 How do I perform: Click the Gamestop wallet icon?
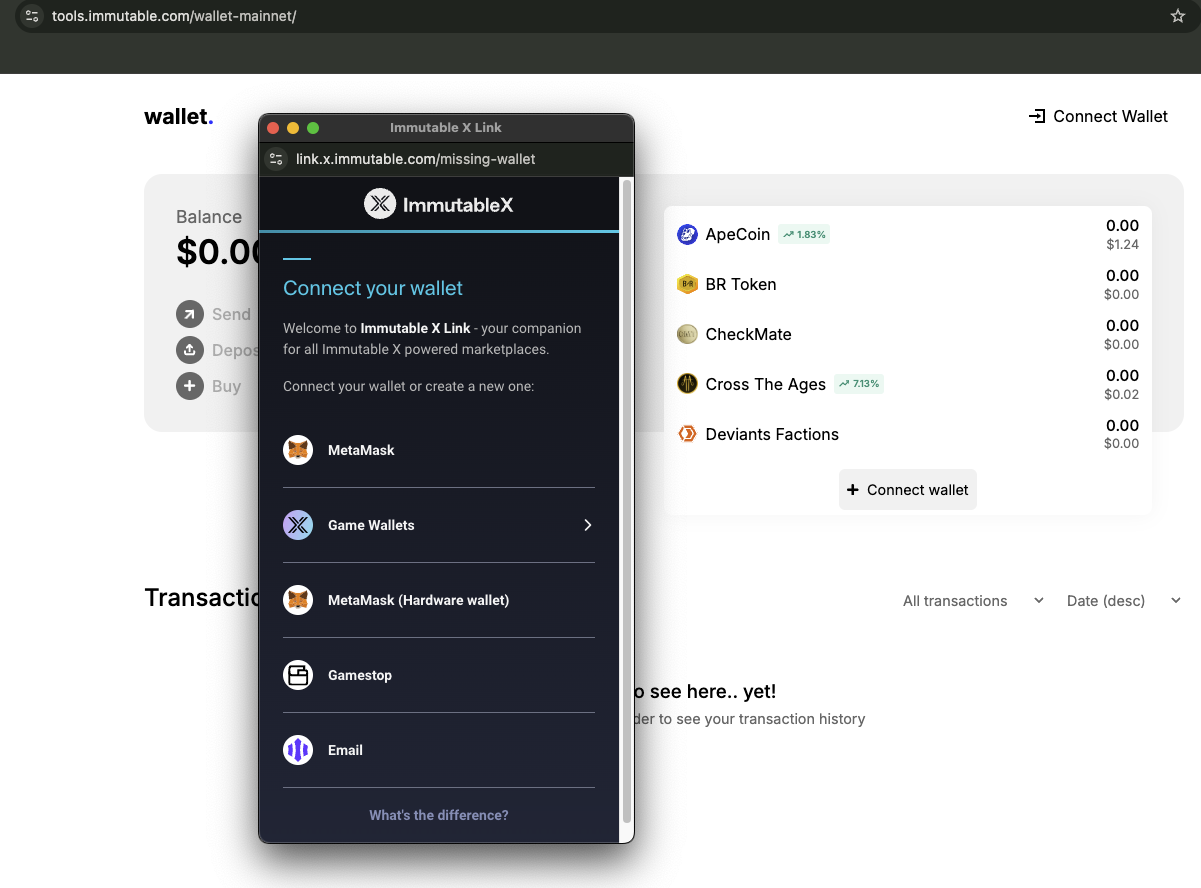click(x=298, y=675)
